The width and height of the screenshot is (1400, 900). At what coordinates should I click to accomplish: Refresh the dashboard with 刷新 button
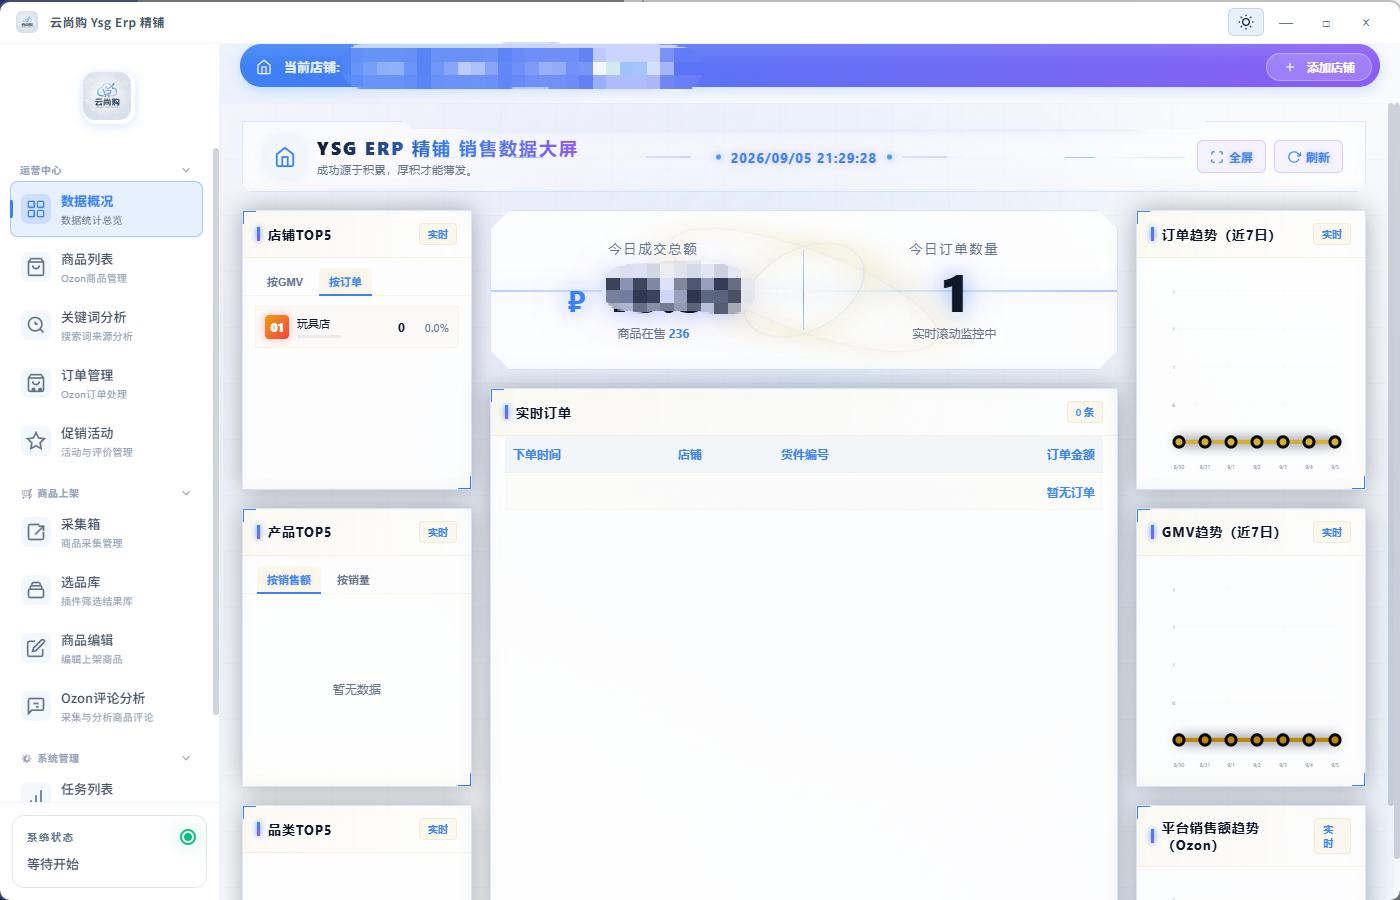(x=1308, y=157)
